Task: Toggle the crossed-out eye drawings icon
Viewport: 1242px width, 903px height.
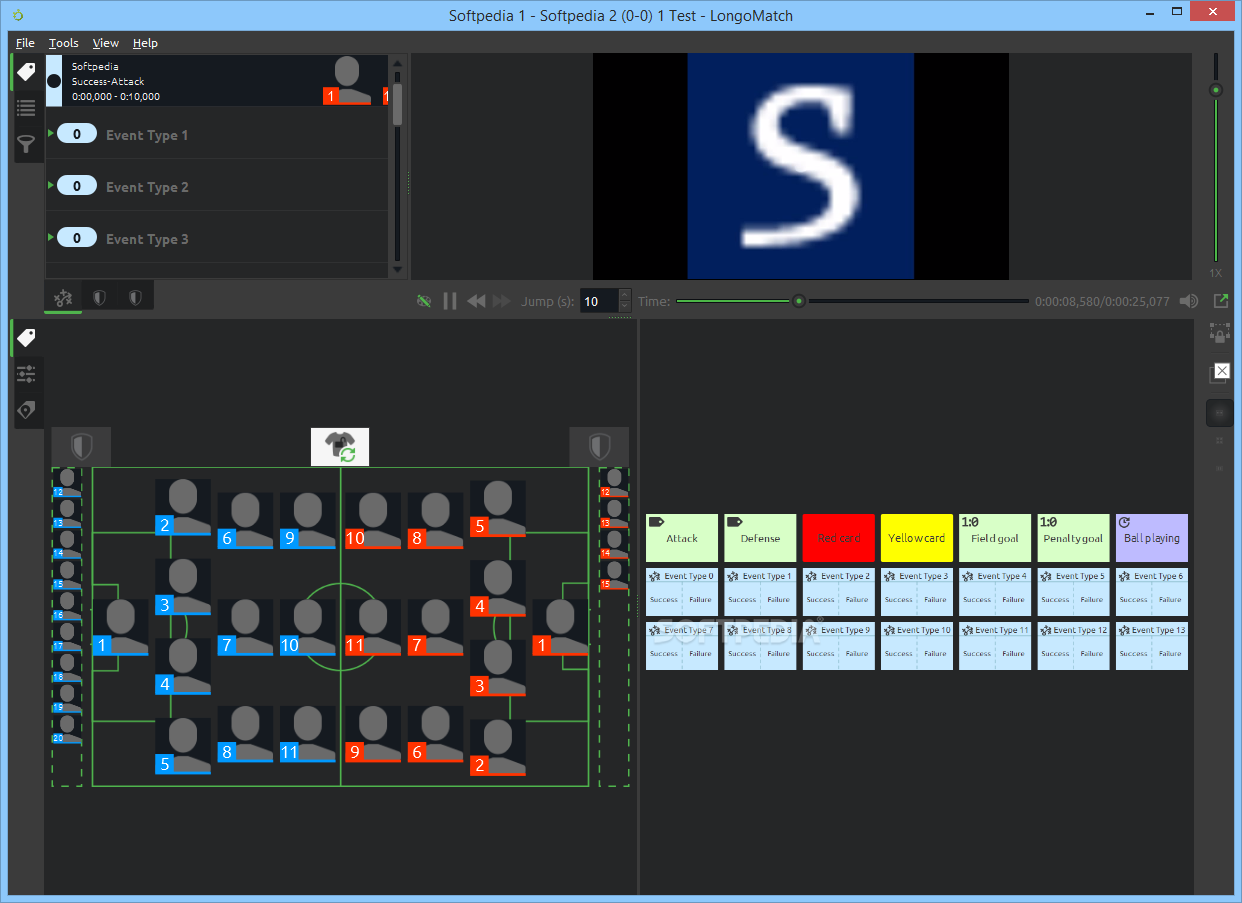Action: [x=424, y=301]
